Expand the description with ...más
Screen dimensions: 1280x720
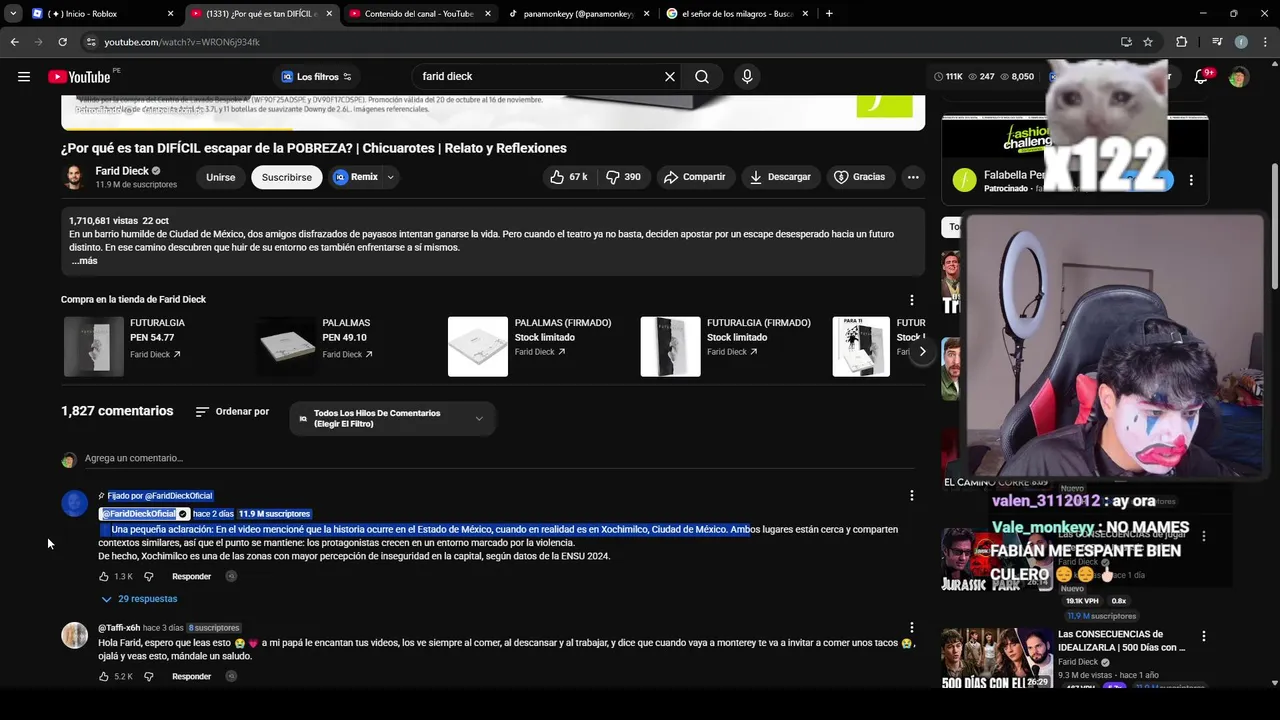point(84,261)
